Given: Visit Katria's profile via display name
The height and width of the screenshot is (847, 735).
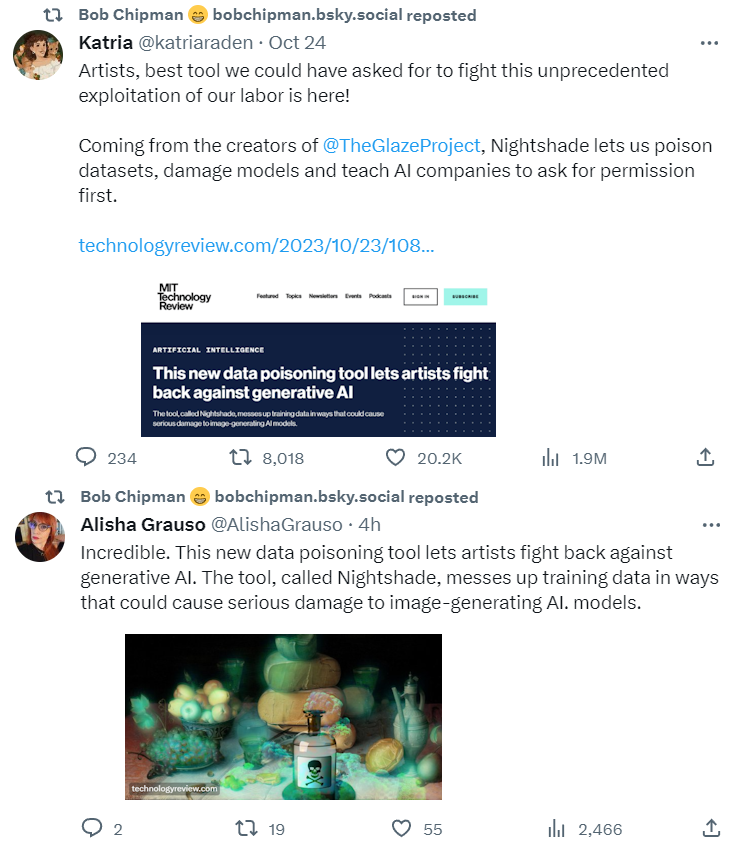Looking at the screenshot, I should click(106, 43).
